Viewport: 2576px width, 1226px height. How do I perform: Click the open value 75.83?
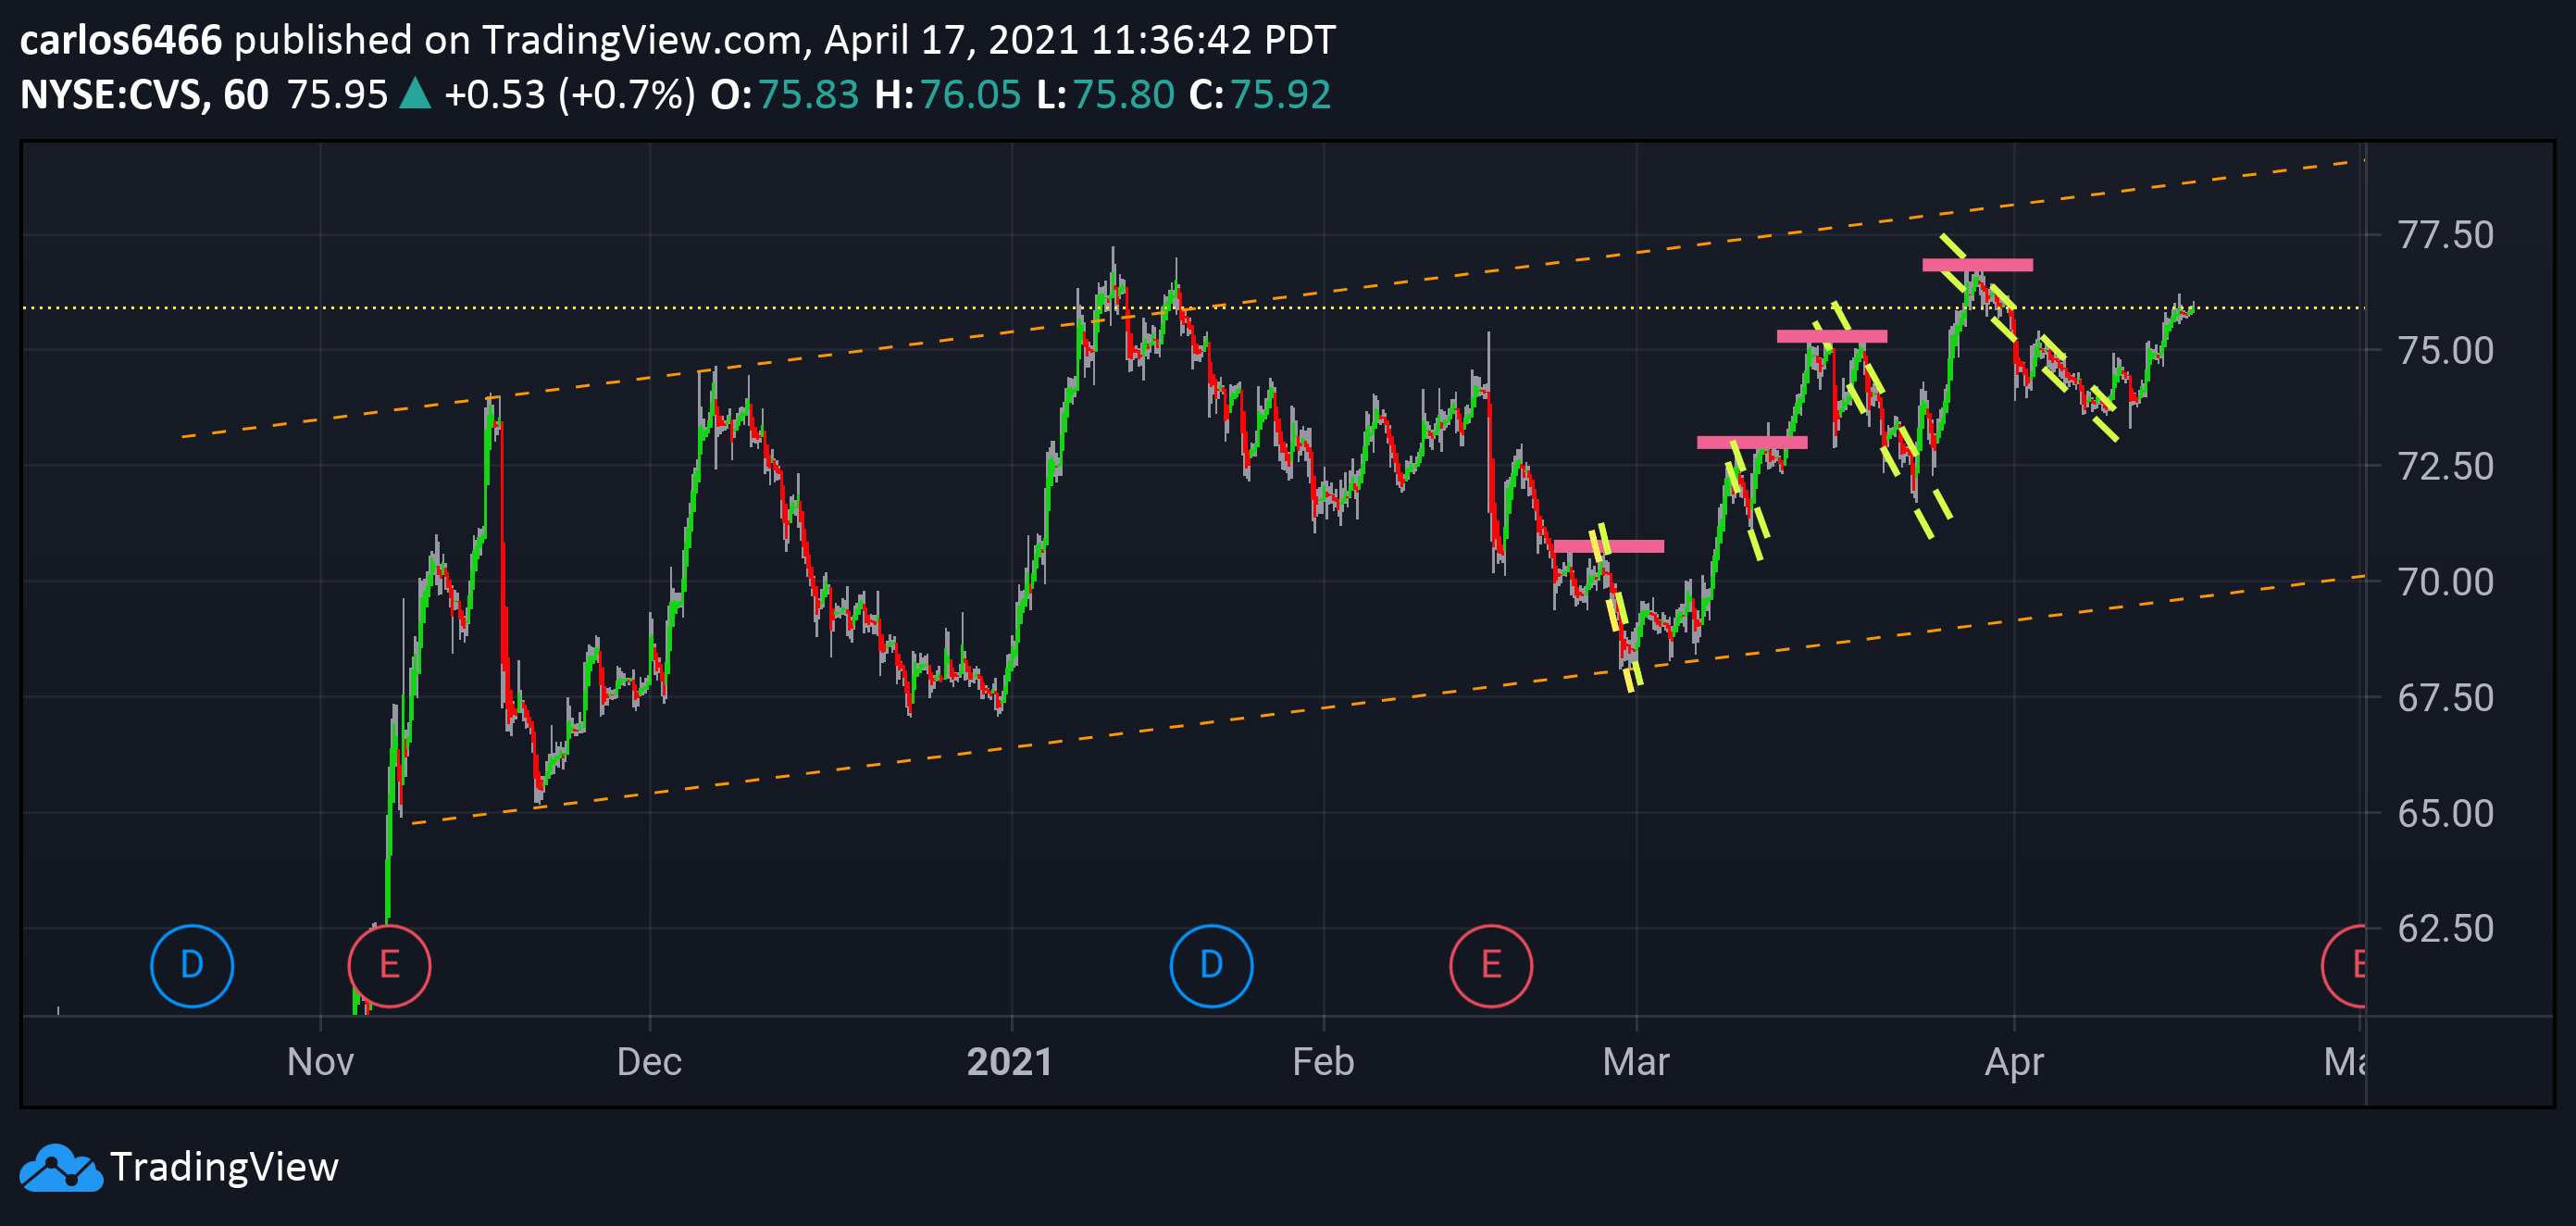808,95
